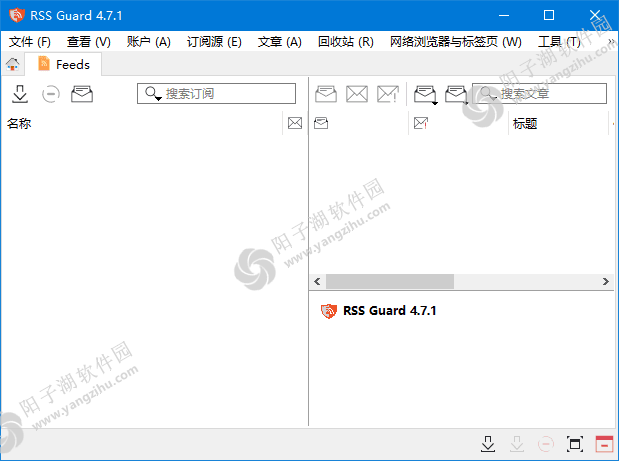The image size is (619, 461).
Task: Open the 回收站 (R) menu
Action: click(x=345, y=41)
